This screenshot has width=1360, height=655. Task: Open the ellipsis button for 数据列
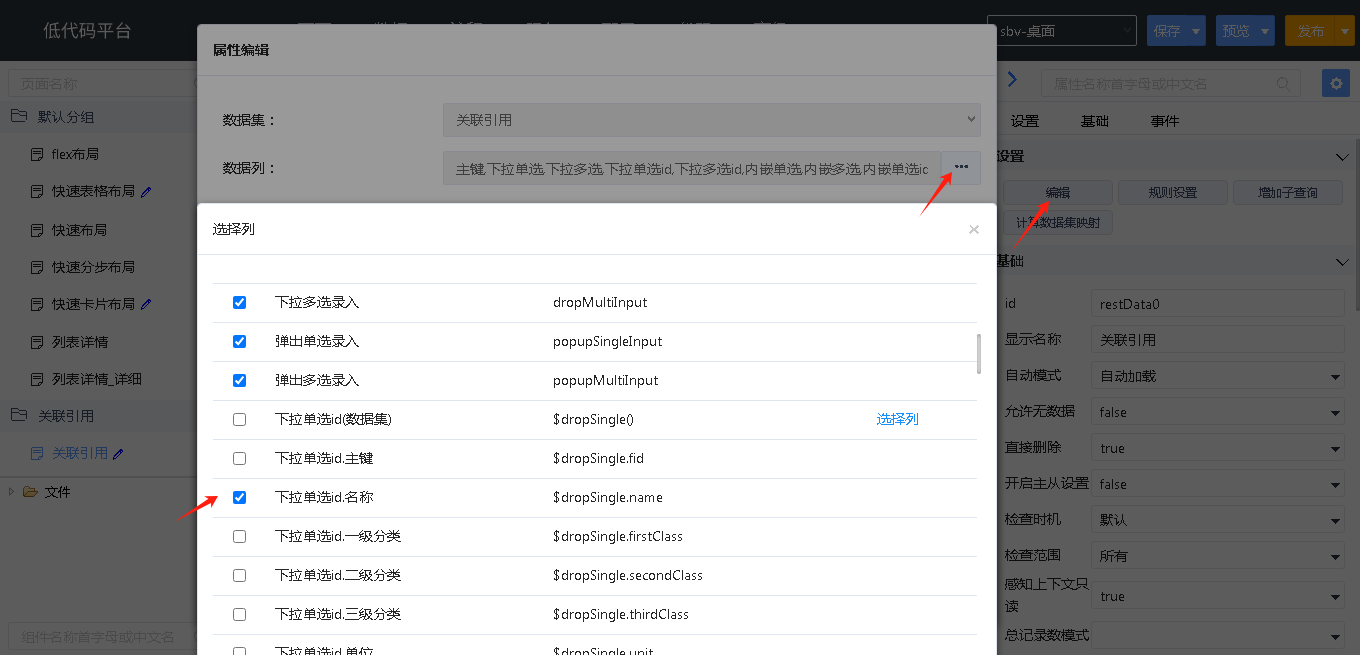[x=961, y=167]
